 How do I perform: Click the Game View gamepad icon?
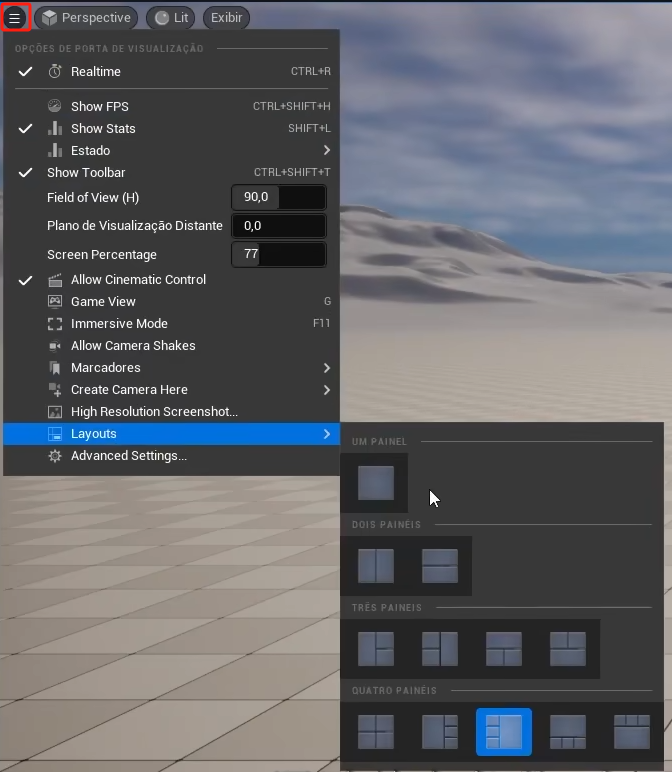(55, 301)
